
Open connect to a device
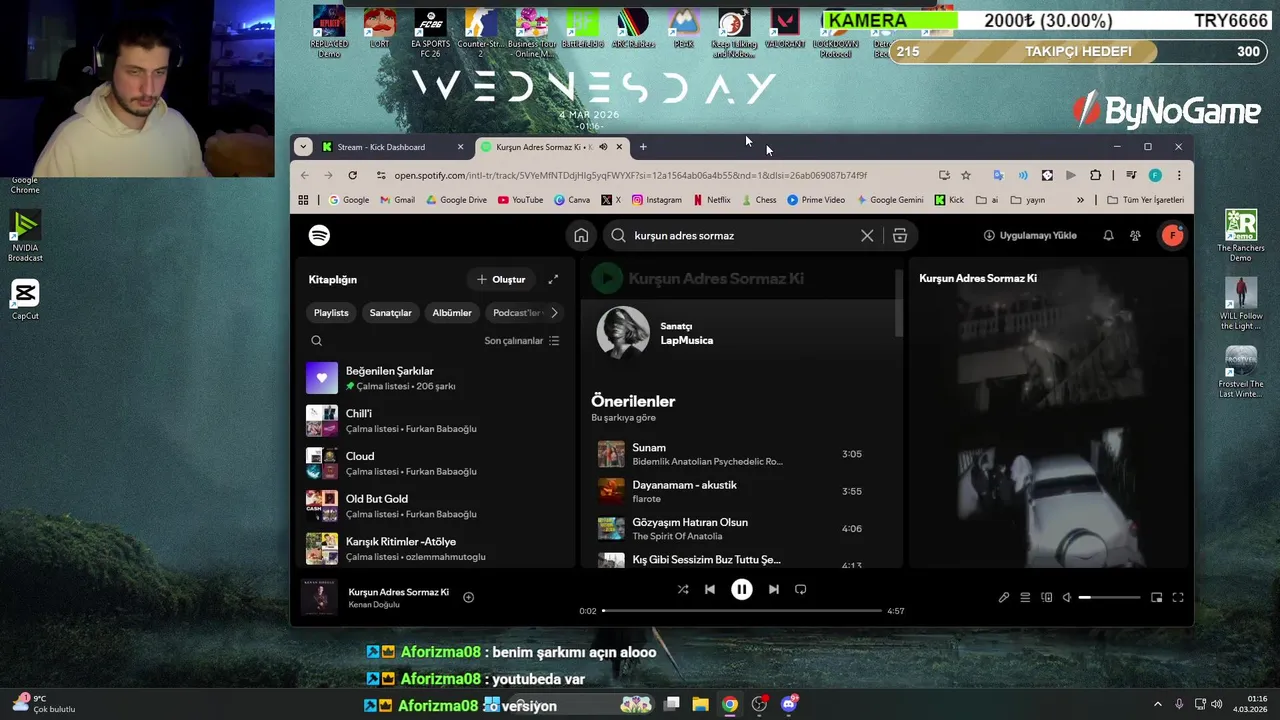[x=1047, y=598]
